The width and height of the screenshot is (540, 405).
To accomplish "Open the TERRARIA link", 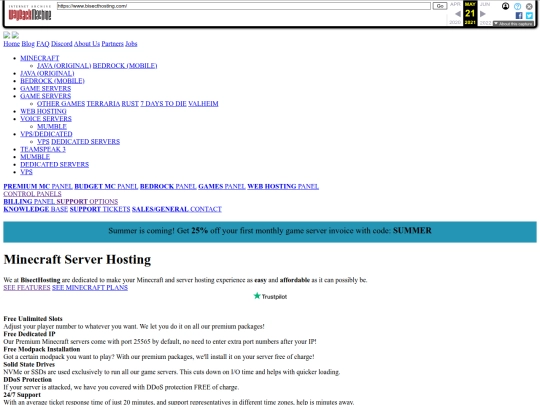I will (x=103, y=104).
